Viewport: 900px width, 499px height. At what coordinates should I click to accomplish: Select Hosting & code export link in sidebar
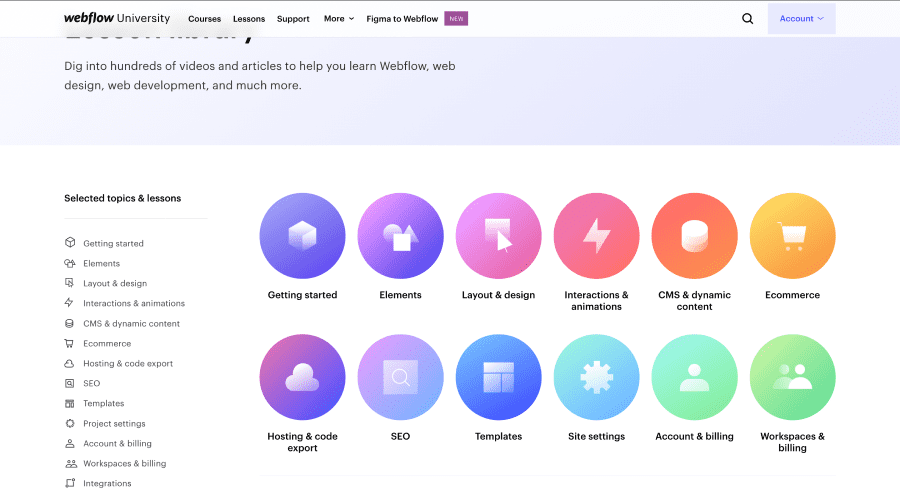point(128,363)
